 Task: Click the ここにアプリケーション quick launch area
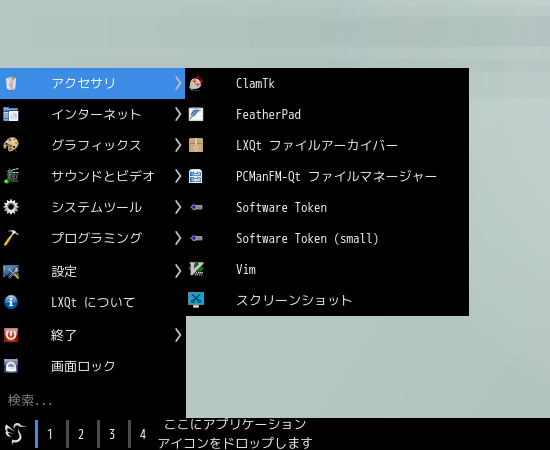tap(235, 434)
